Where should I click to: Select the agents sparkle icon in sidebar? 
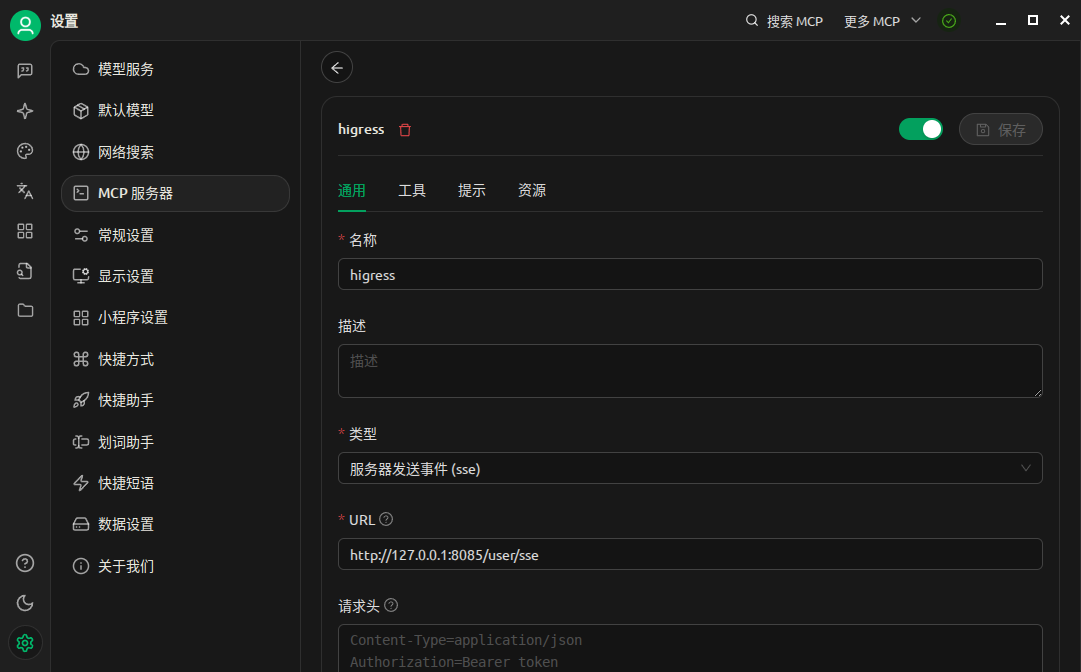[x=25, y=111]
